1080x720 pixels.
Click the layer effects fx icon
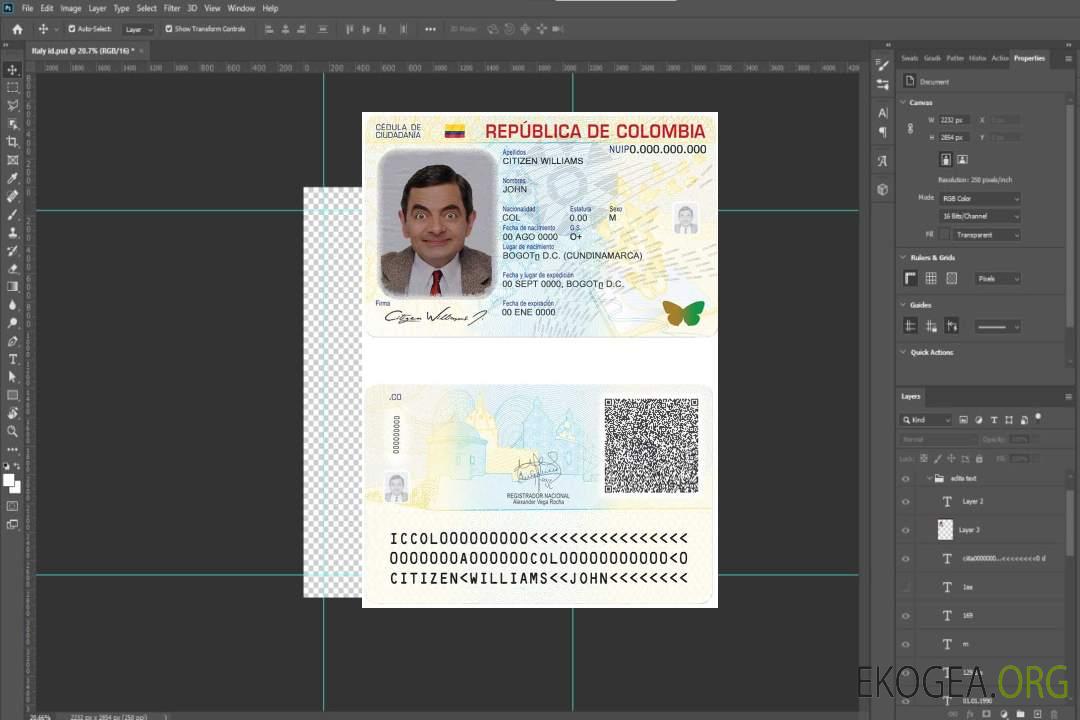point(970,714)
